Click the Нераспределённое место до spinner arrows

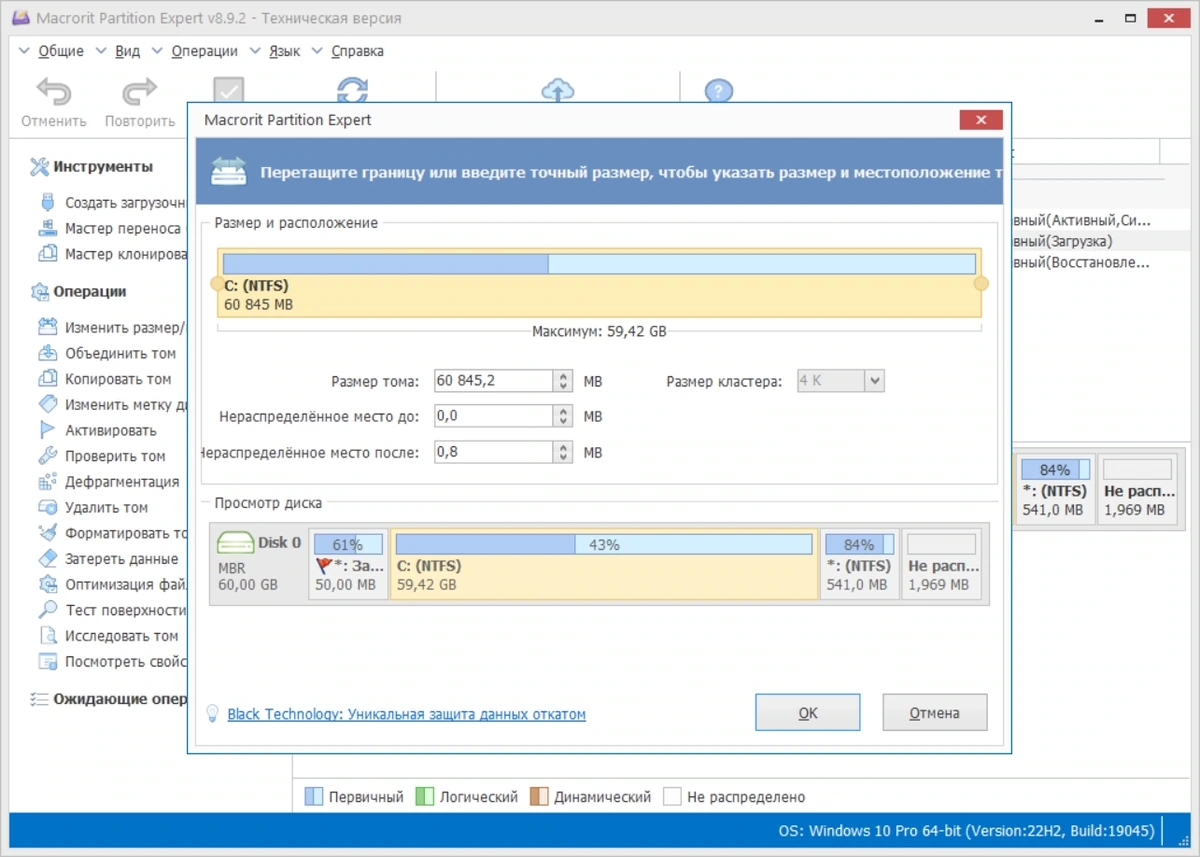[564, 416]
